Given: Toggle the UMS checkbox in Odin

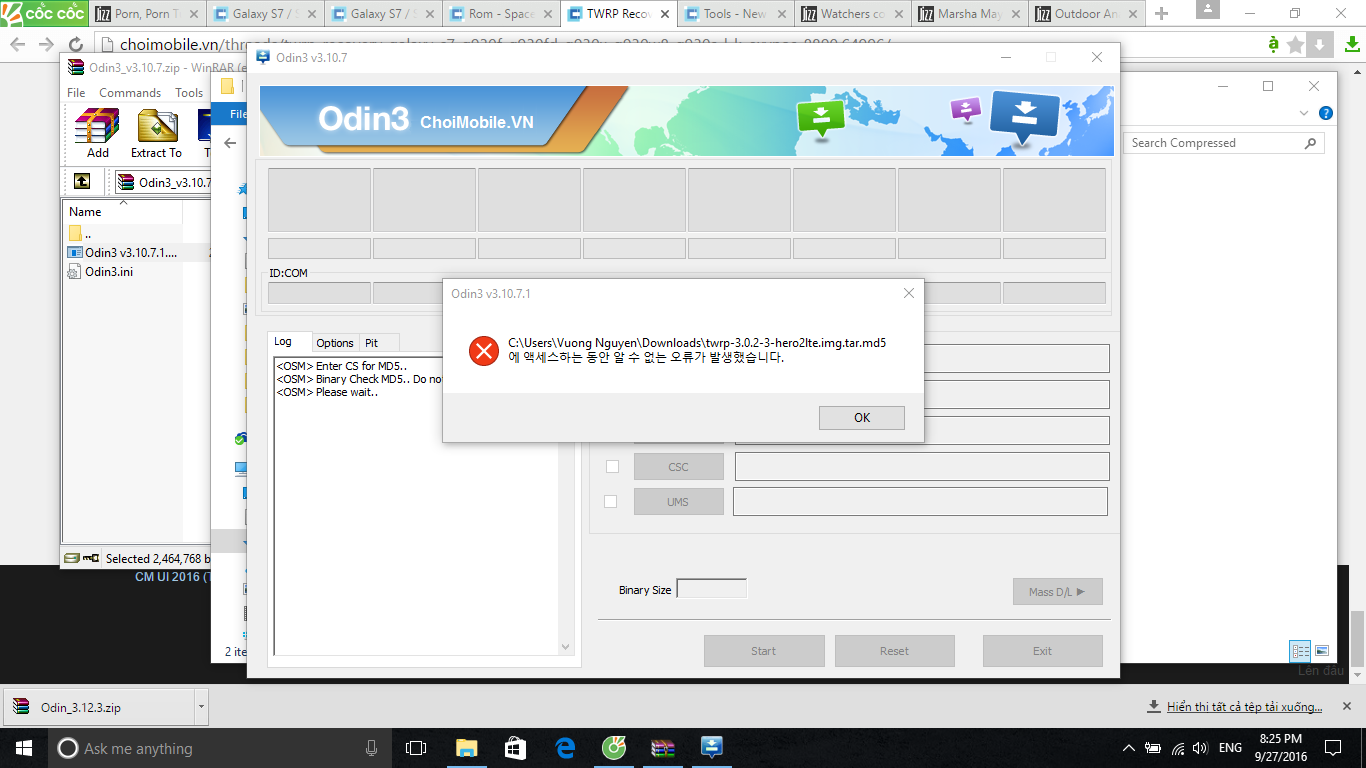Looking at the screenshot, I should coord(611,502).
